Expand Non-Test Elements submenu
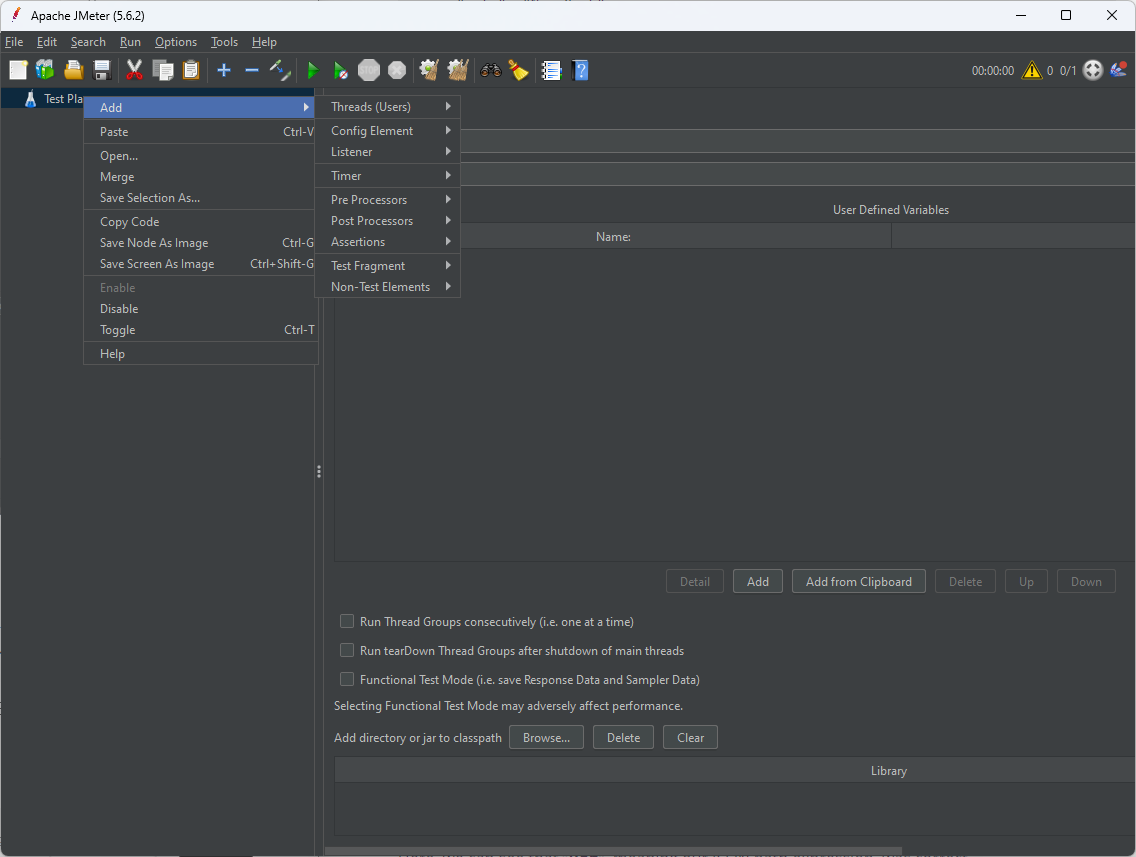 point(388,287)
